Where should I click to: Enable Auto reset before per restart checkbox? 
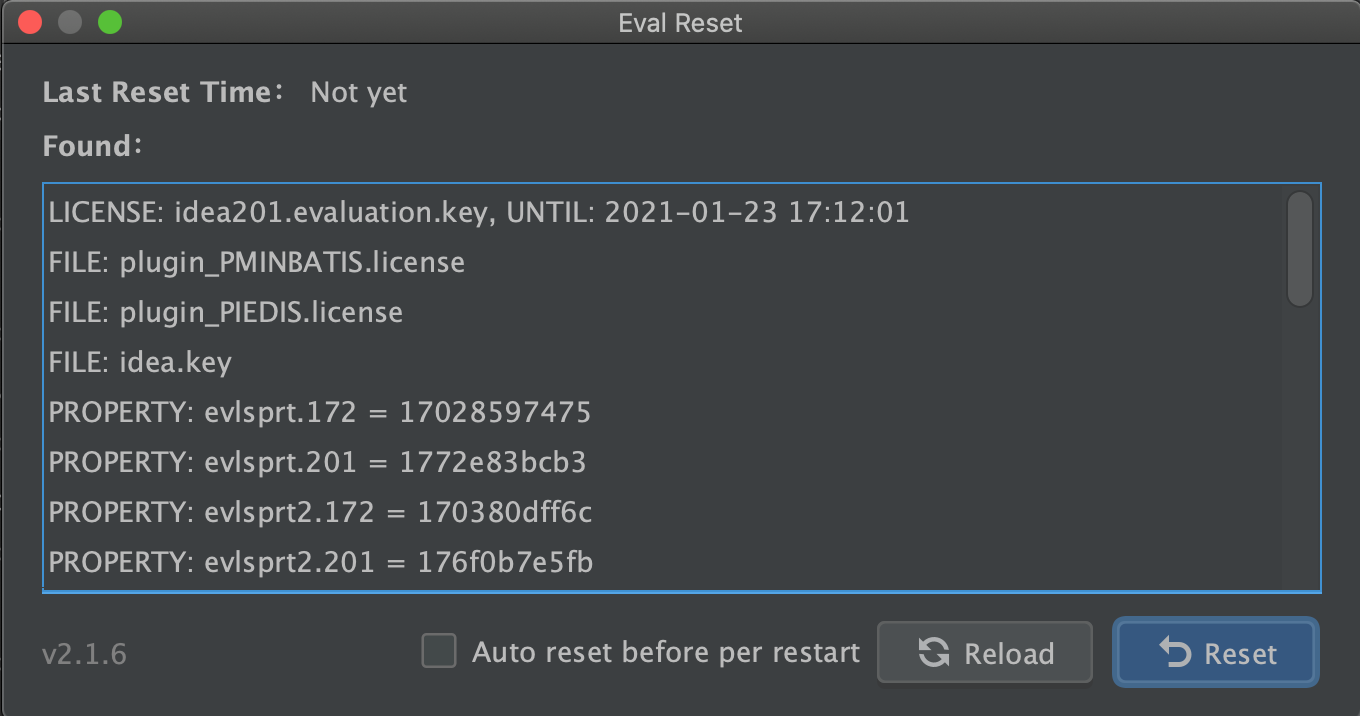tap(438, 652)
